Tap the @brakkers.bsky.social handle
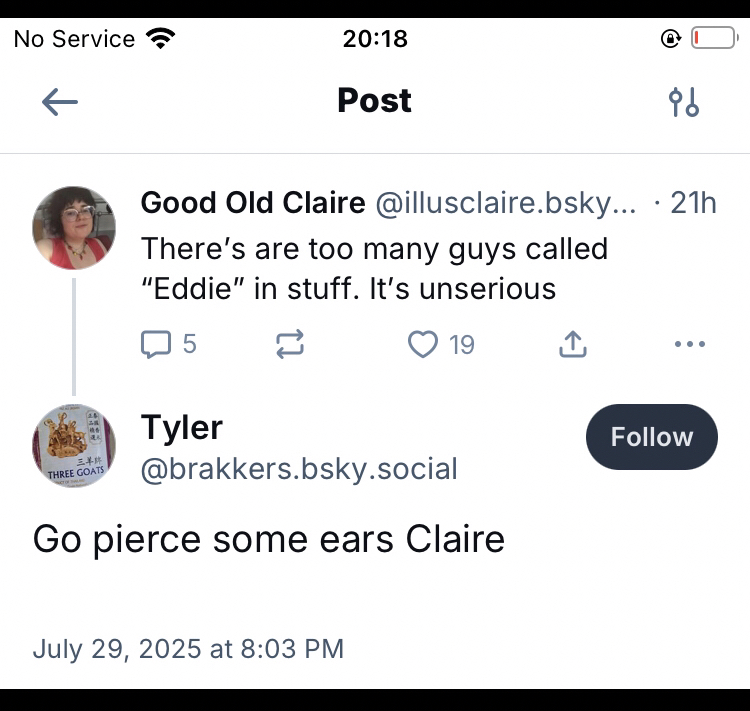The image size is (750, 711). click(299, 468)
